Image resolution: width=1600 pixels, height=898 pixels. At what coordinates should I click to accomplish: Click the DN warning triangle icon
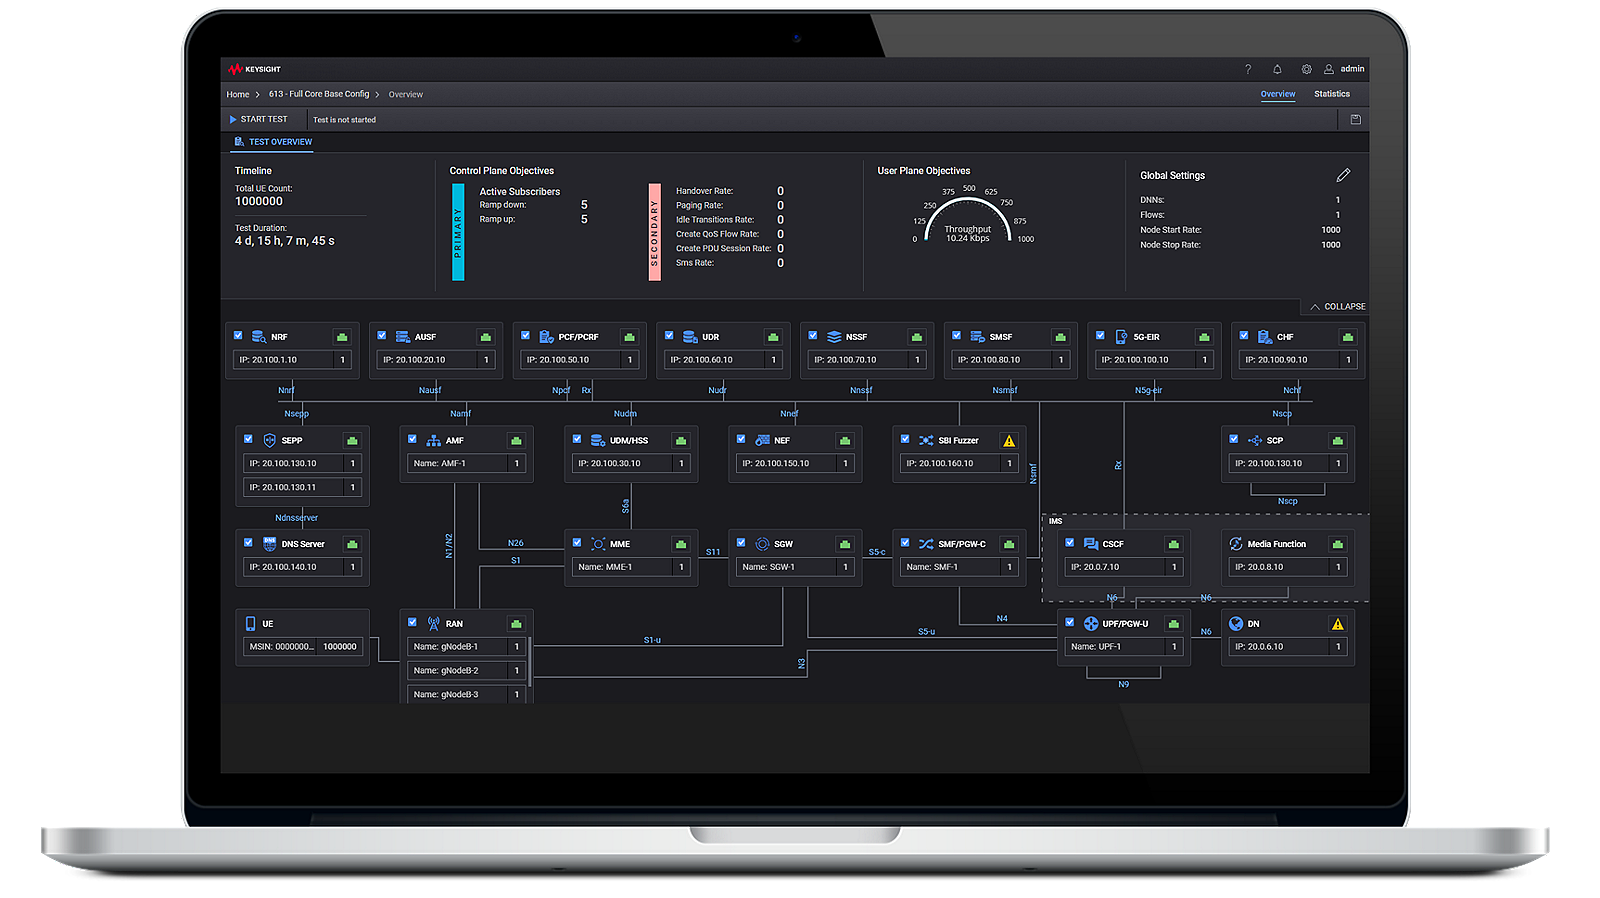pos(1337,624)
